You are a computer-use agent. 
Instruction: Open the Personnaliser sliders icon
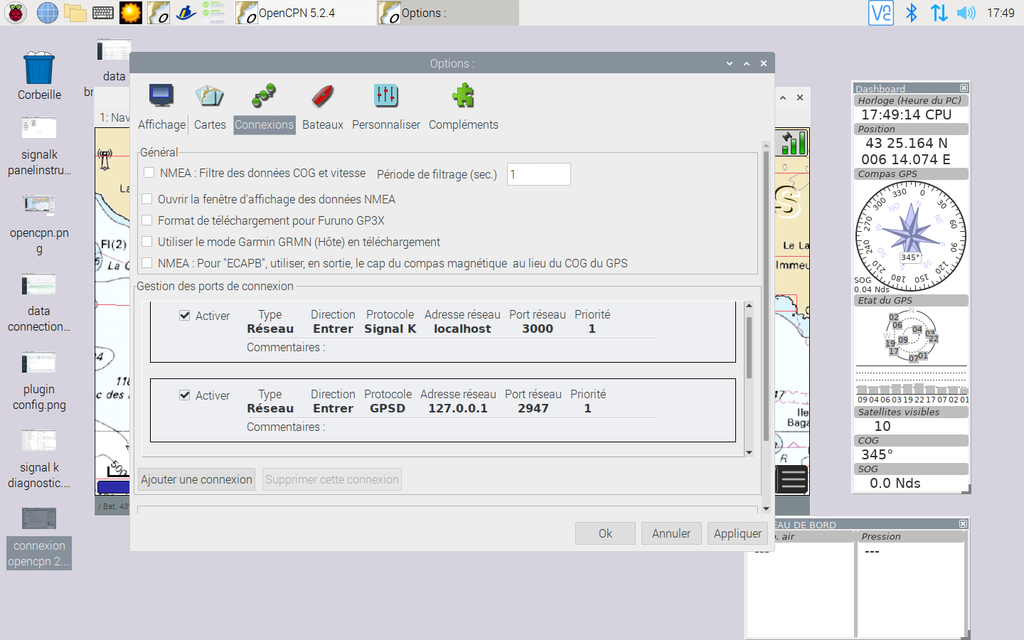click(386, 96)
